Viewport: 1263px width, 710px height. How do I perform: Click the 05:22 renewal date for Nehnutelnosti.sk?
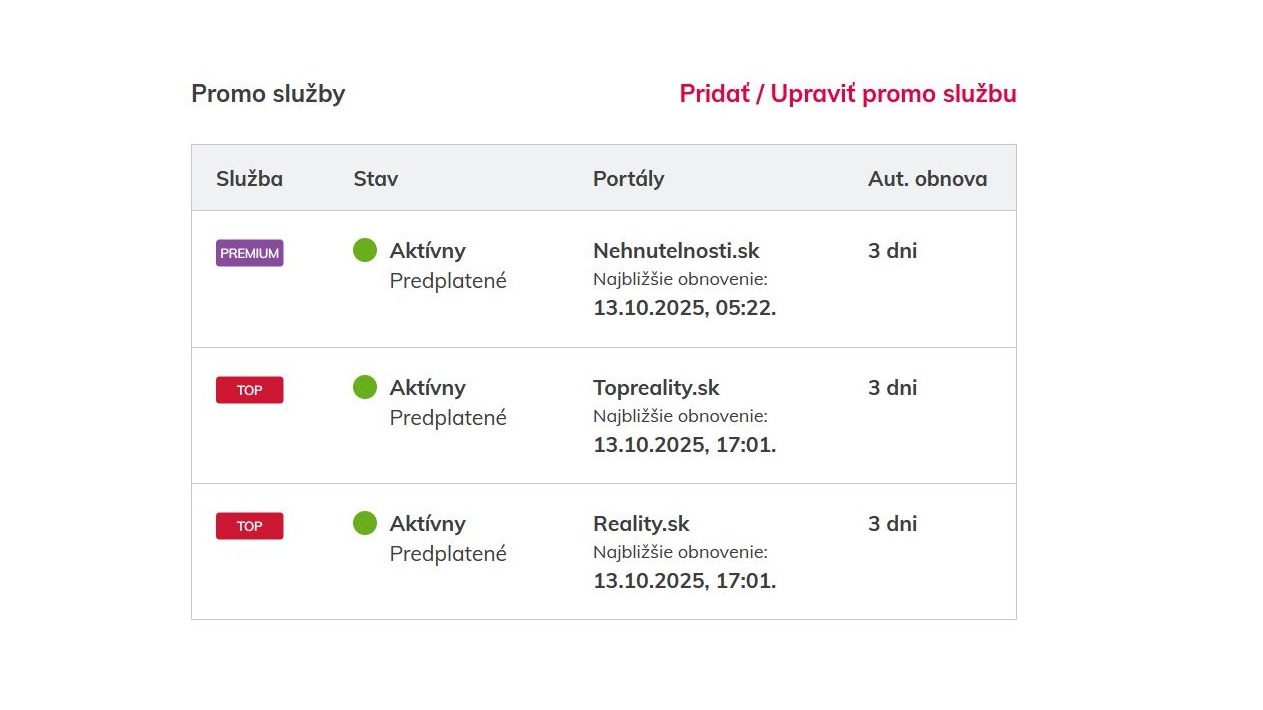coord(684,308)
